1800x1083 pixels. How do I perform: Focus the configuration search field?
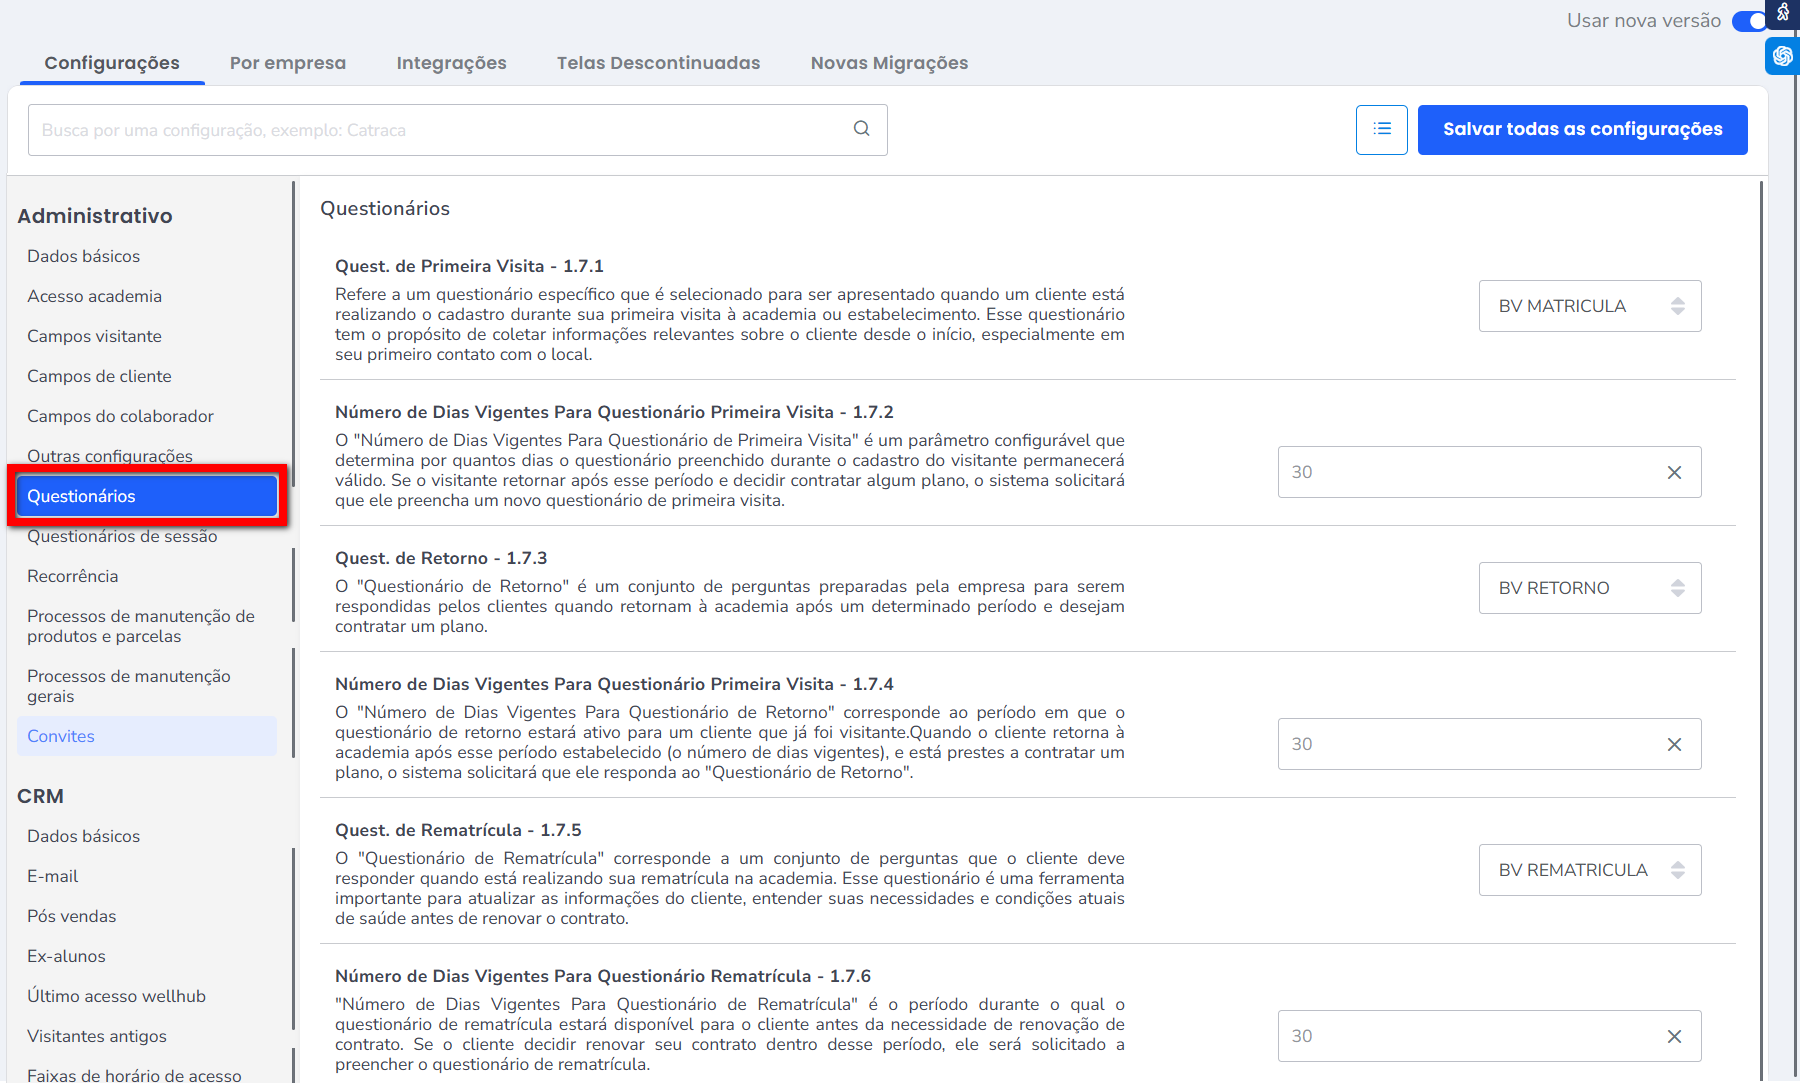pyautogui.click(x=440, y=130)
